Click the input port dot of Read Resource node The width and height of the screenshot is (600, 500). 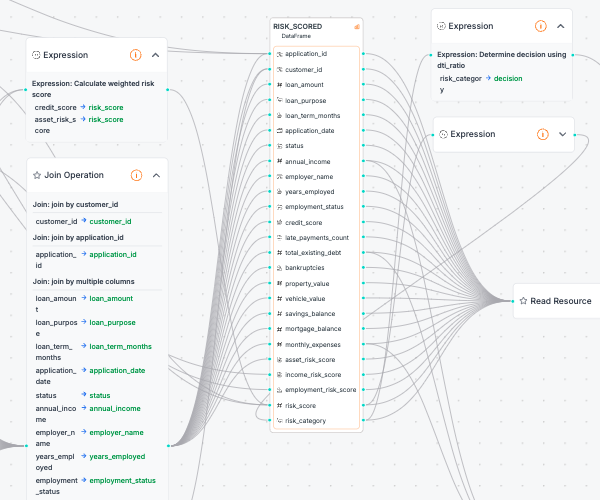(513, 301)
